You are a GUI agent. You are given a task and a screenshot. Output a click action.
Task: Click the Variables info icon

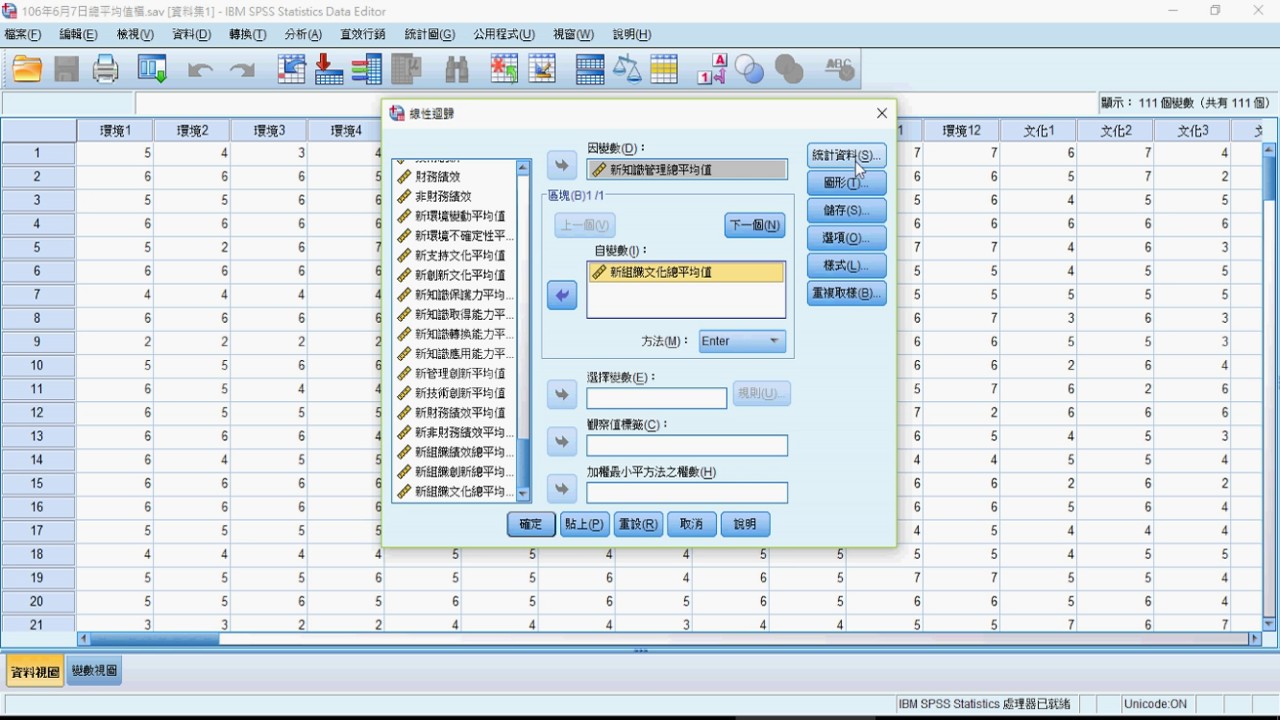[x=367, y=69]
